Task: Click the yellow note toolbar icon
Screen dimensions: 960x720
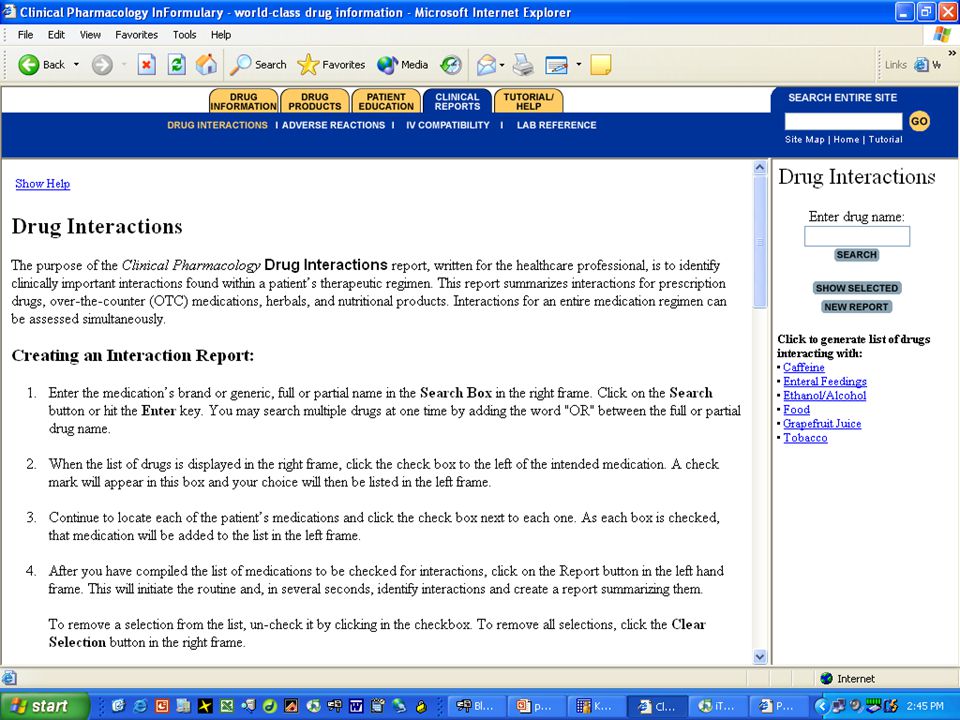Action: pyautogui.click(x=601, y=64)
